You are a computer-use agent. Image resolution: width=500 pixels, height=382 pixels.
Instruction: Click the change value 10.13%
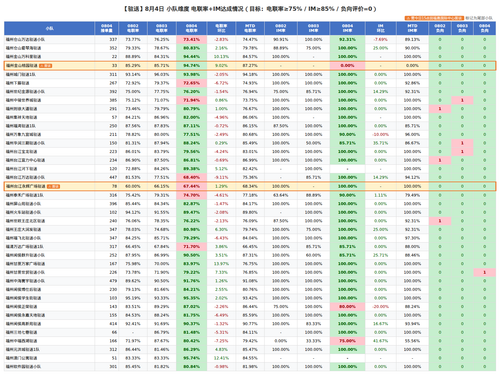coord(221,57)
